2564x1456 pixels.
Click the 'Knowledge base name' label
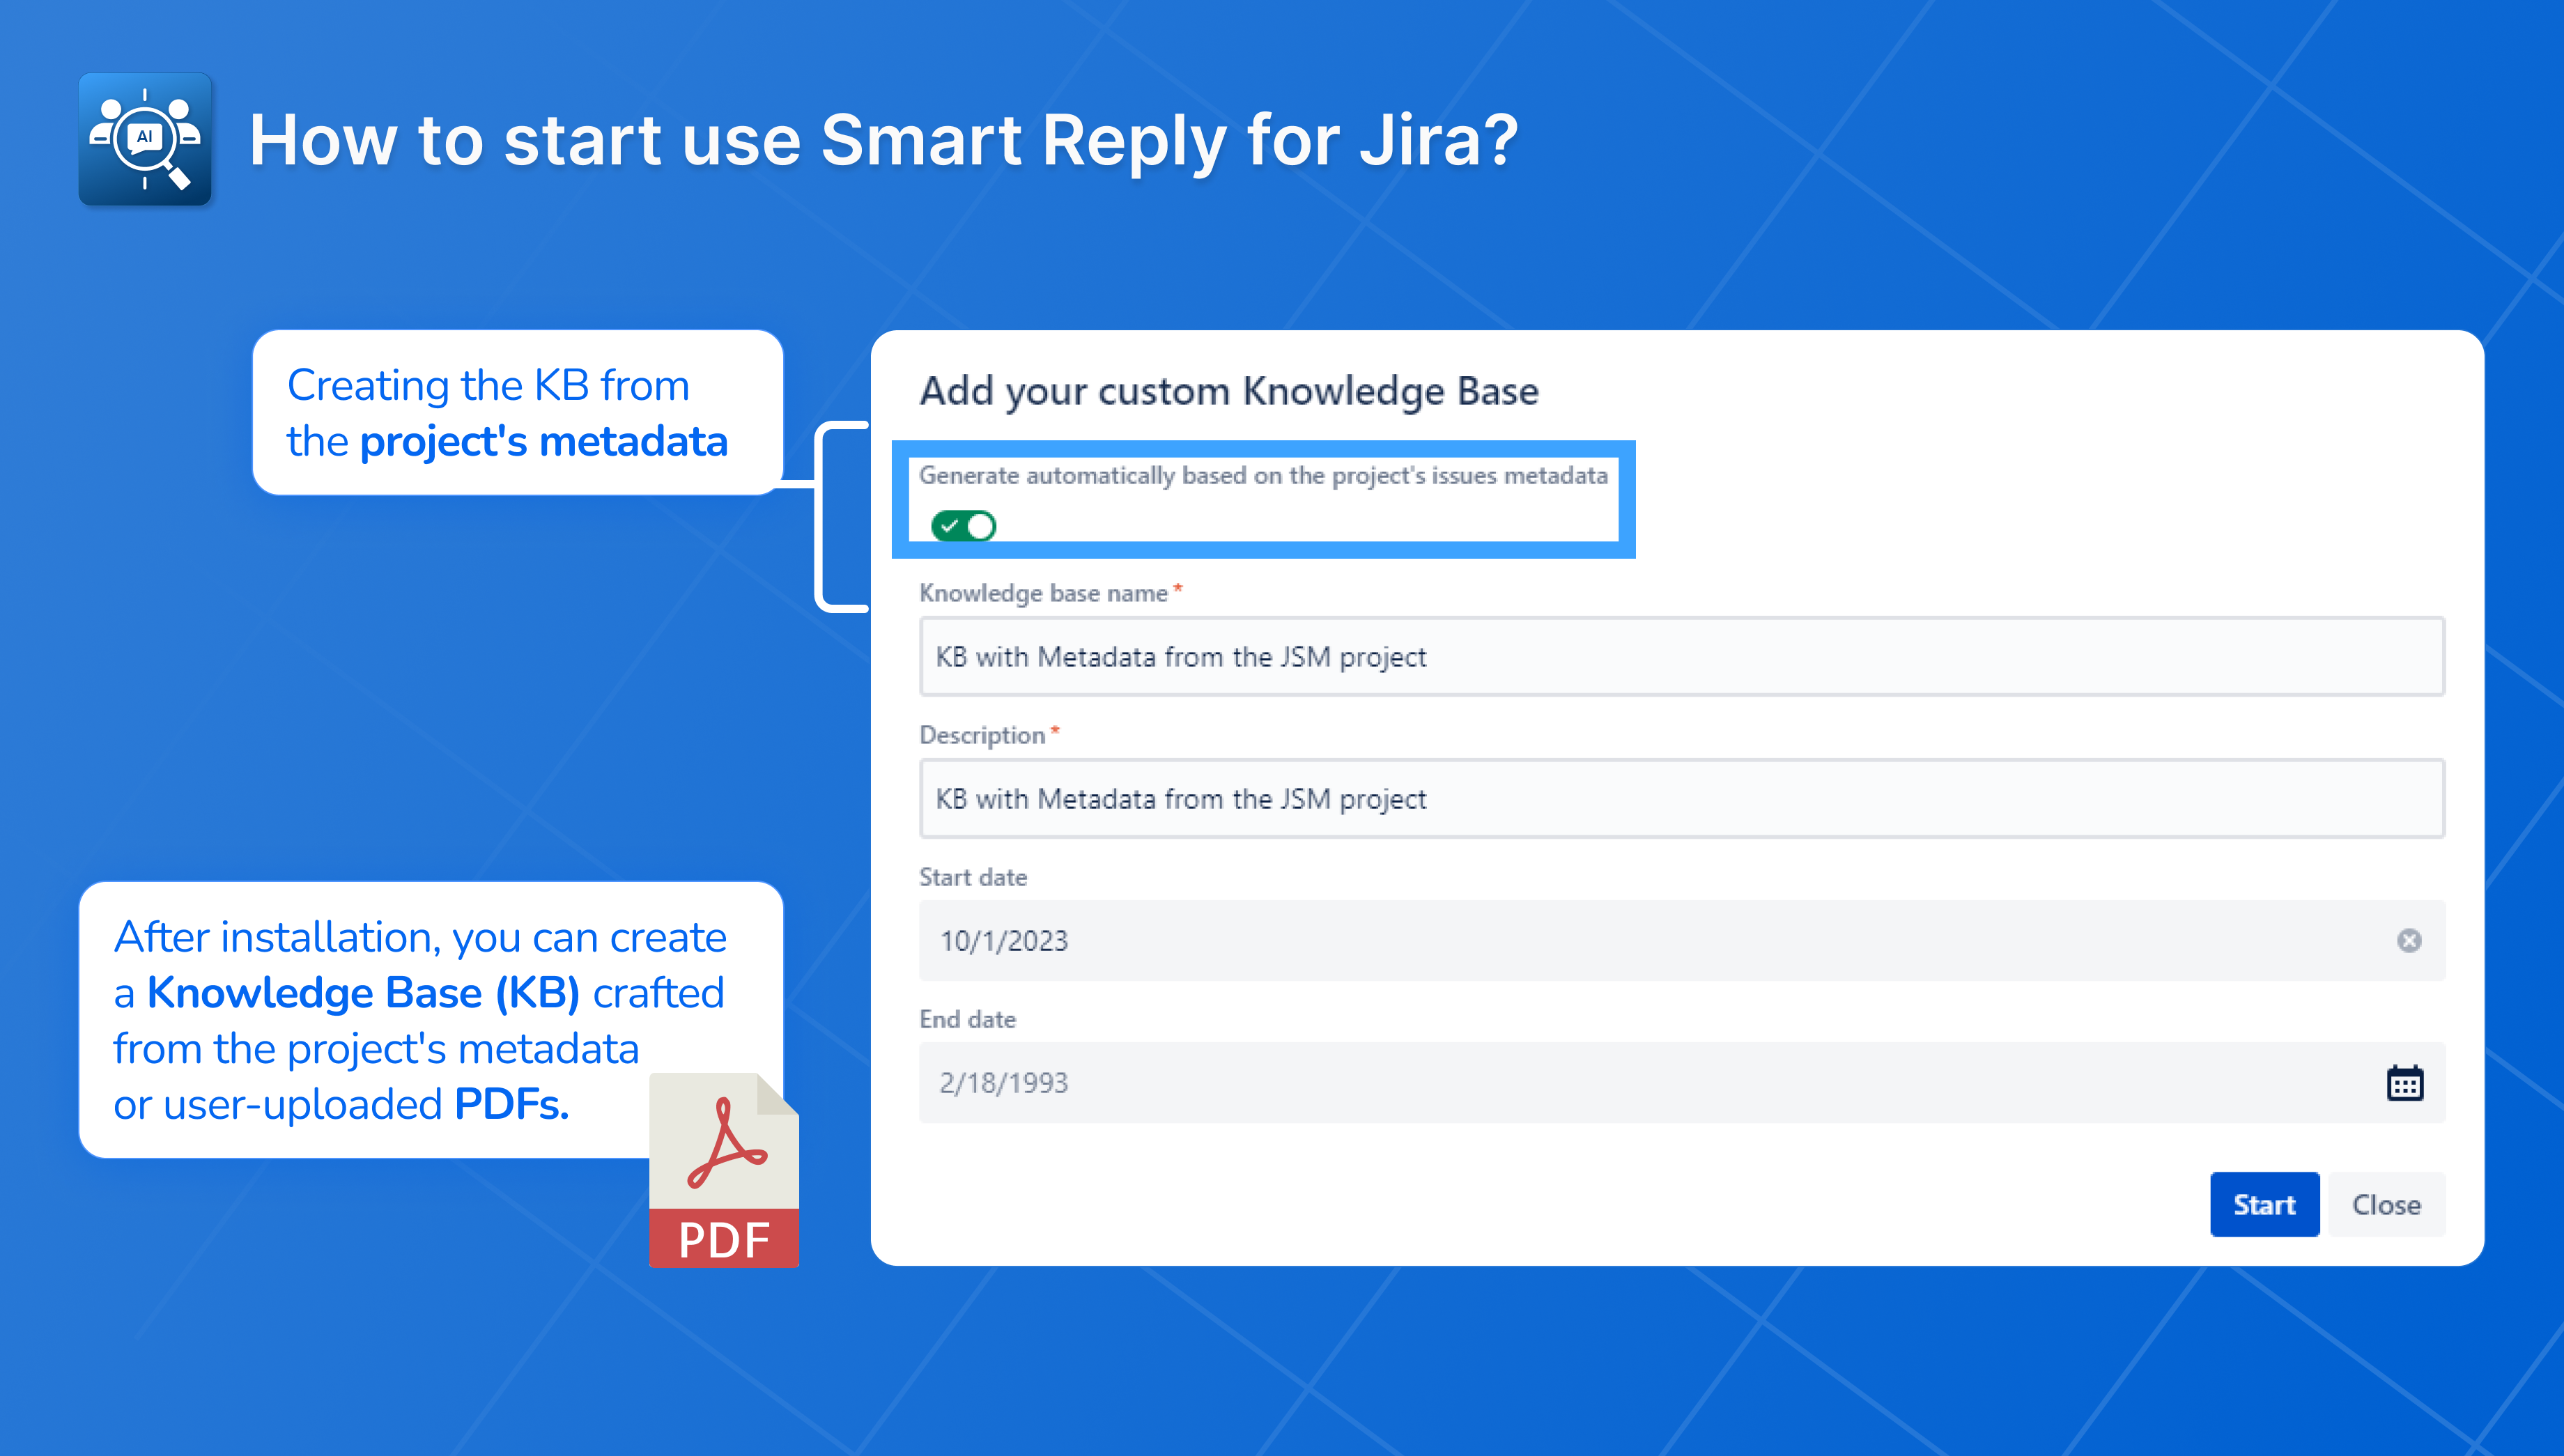click(x=1042, y=593)
